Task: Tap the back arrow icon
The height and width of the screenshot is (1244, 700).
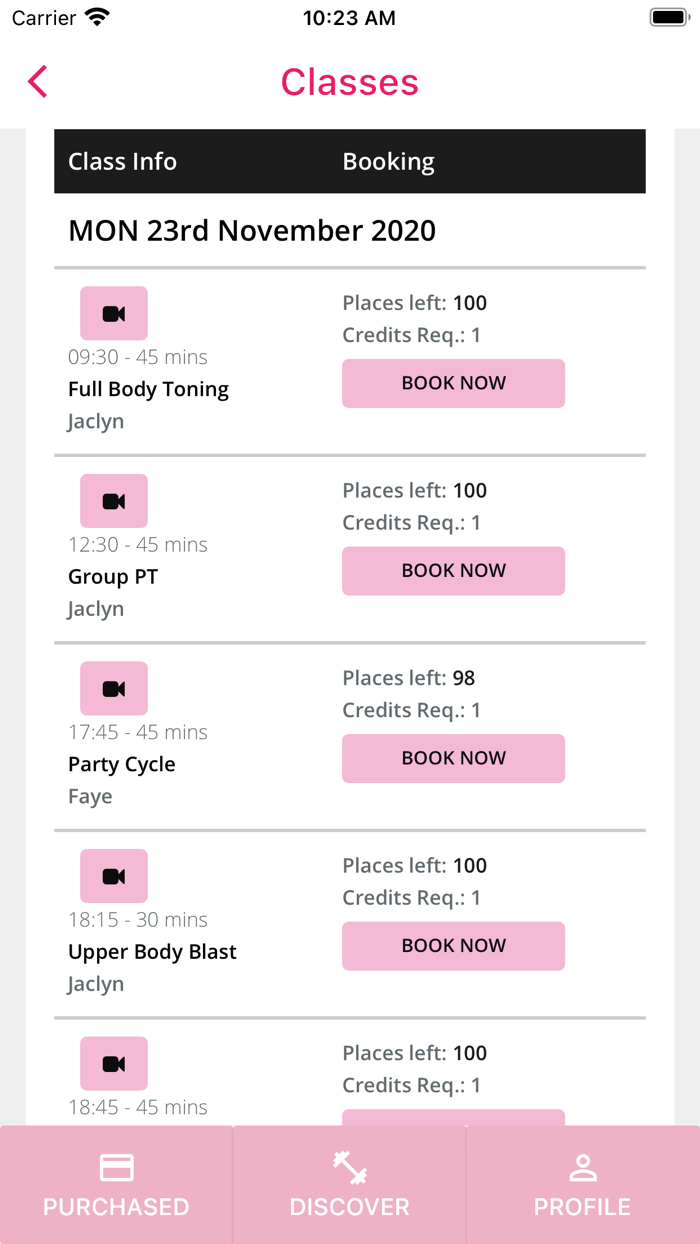Action: (38, 82)
